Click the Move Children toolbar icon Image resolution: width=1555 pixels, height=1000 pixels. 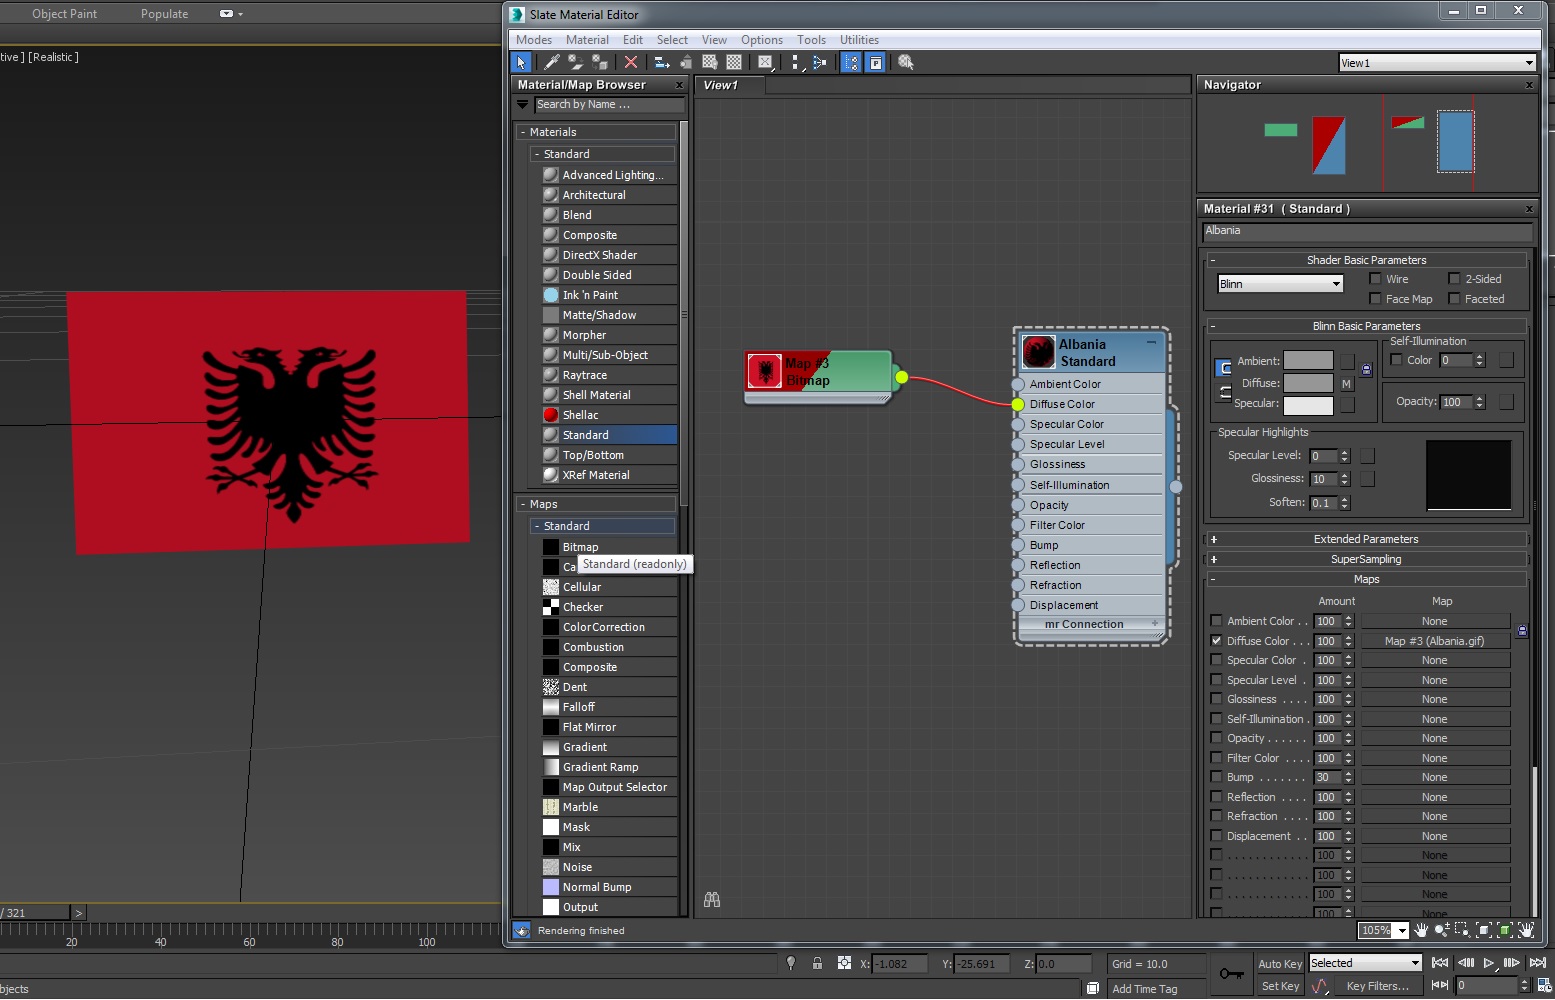662,62
